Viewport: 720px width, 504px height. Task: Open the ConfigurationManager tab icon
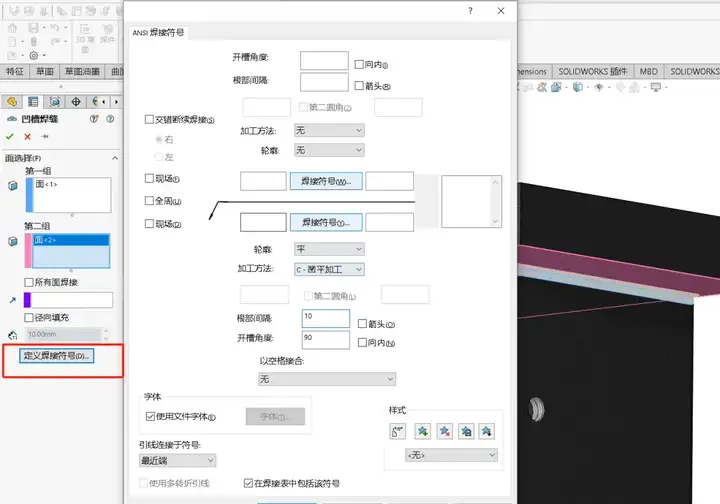pyautogui.click(x=54, y=102)
